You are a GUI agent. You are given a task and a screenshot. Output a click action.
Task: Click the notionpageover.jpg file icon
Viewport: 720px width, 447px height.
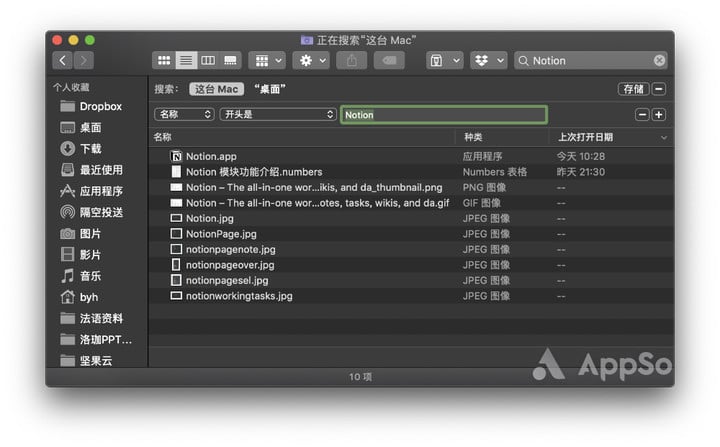coord(176,265)
